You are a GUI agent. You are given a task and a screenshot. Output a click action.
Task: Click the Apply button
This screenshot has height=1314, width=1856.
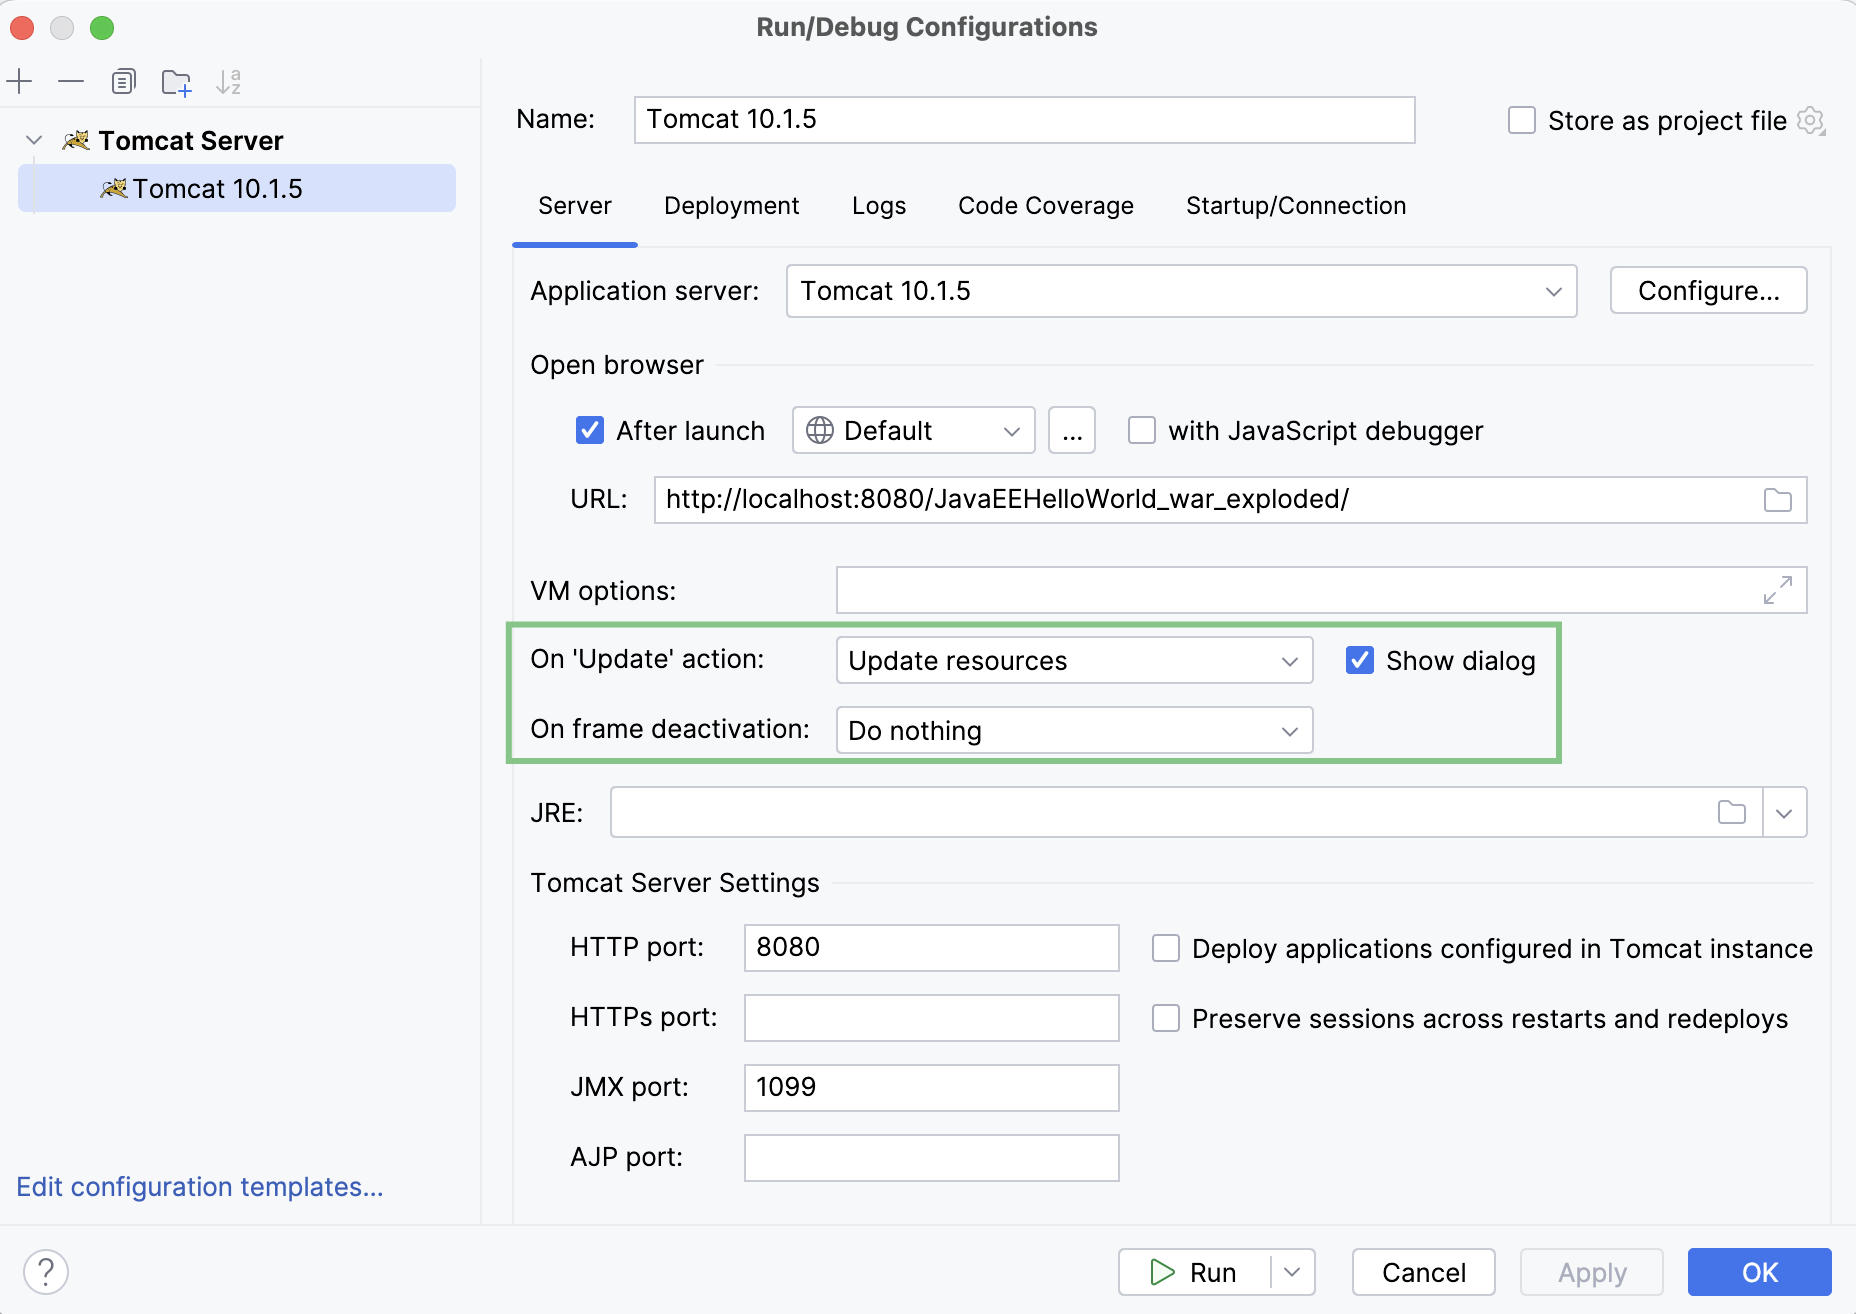coord(1592,1272)
